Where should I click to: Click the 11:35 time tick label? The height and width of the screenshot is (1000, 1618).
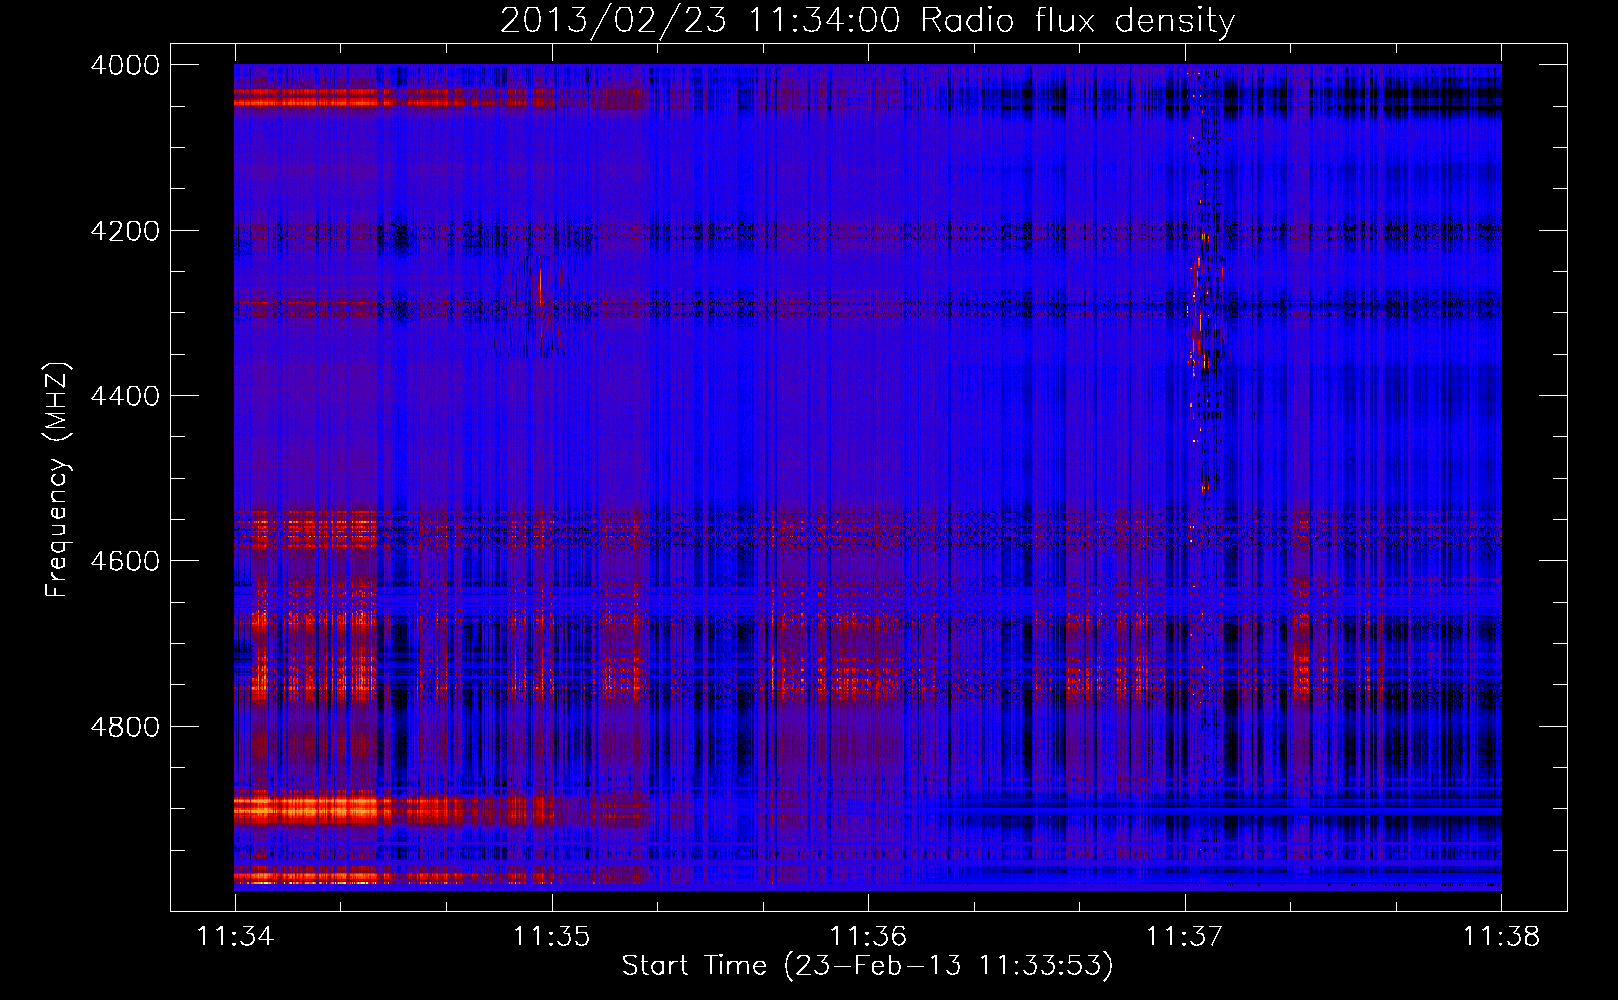click(x=551, y=936)
